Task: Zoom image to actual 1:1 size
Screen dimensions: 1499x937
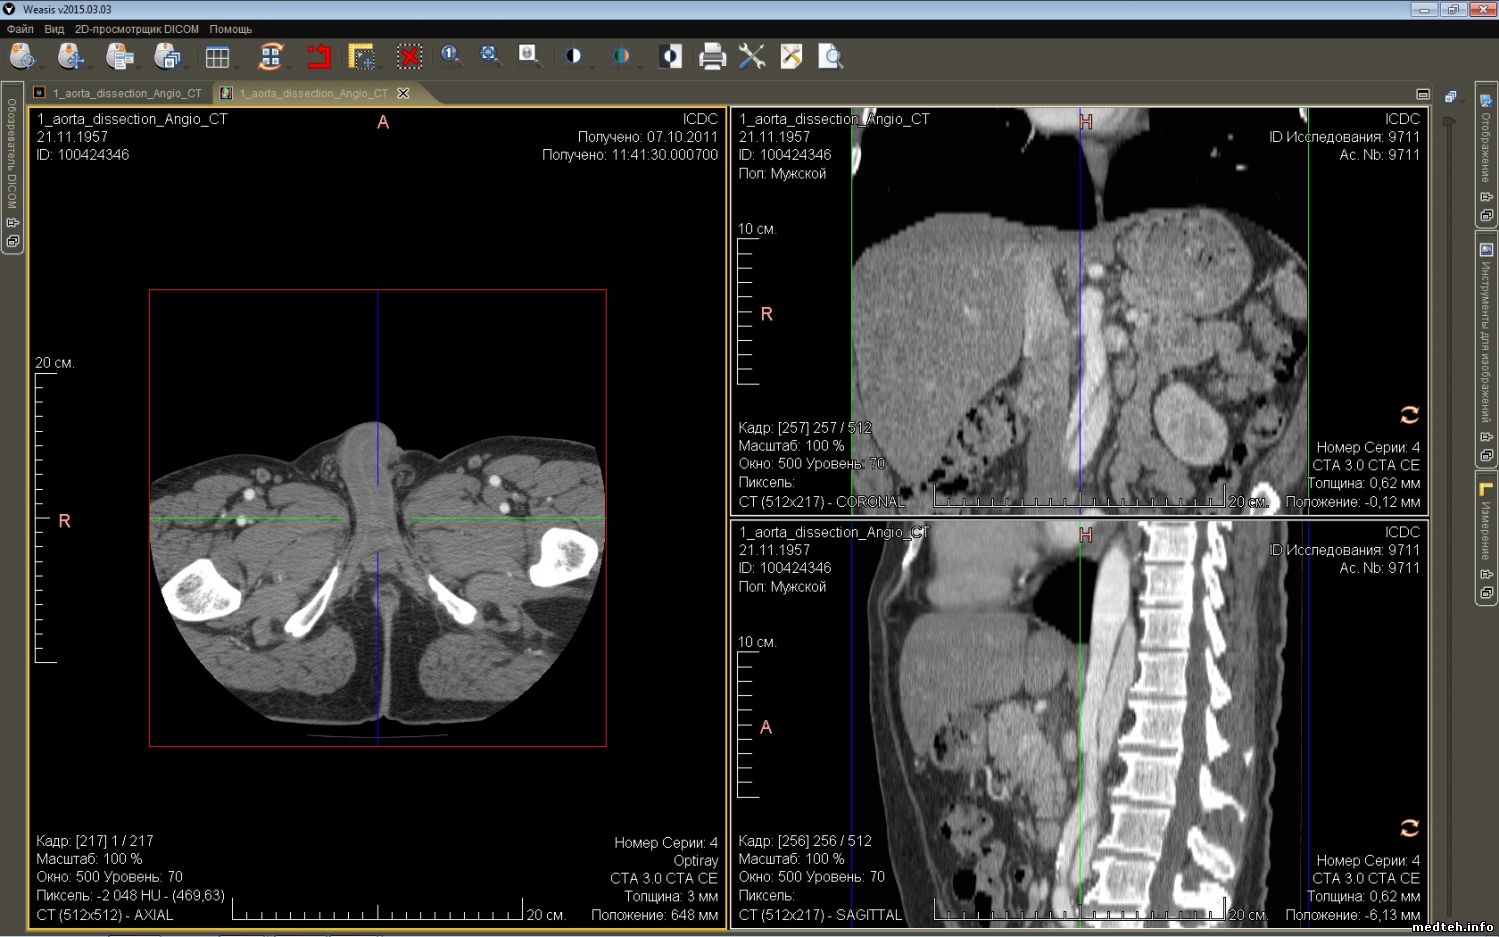Action: point(450,56)
